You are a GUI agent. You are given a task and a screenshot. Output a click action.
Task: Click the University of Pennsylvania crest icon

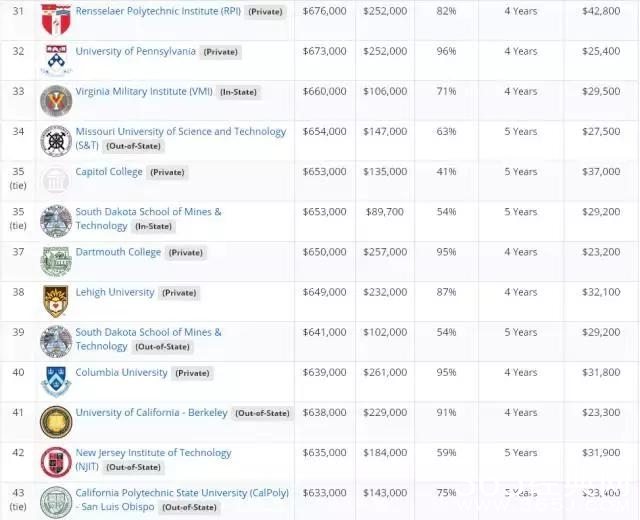(56, 60)
